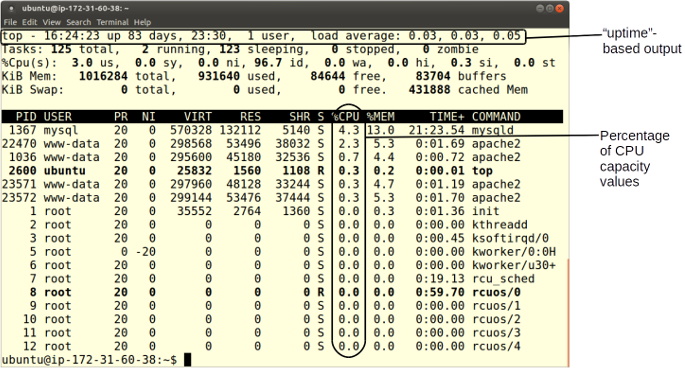This screenshot has width=685, height=370.
Task: Open the View menu
Action: [52, 22]
